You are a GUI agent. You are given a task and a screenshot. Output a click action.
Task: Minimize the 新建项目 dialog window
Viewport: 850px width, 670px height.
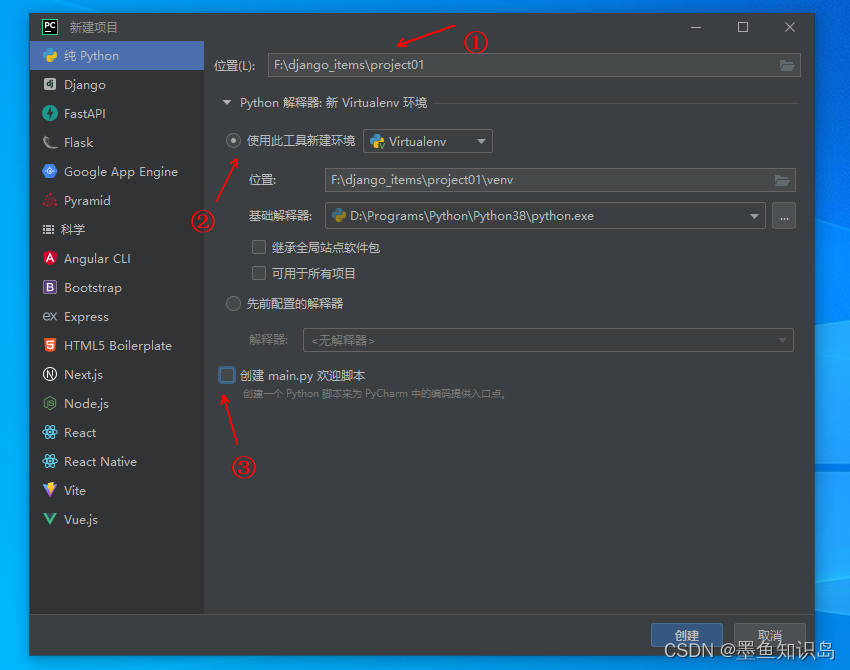point(696,27)
